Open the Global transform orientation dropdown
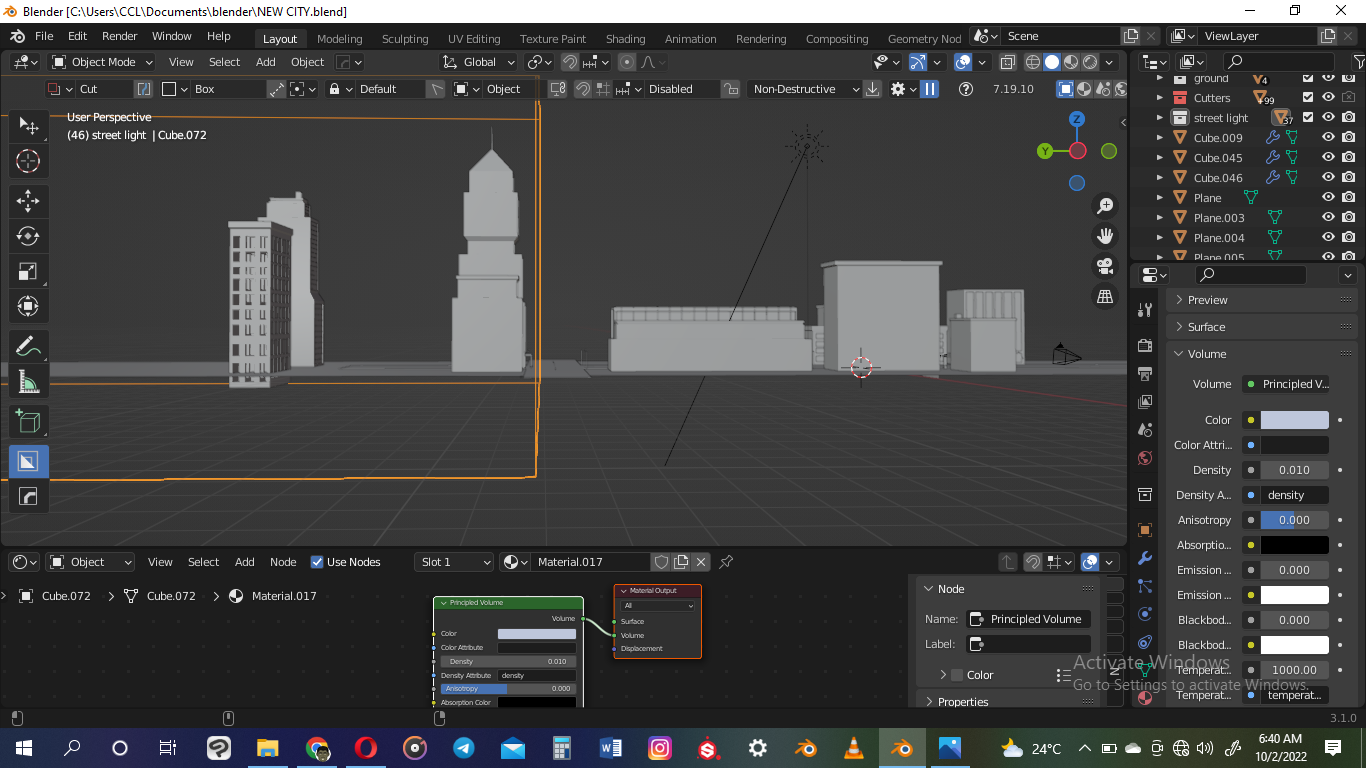 click(478, 61)
